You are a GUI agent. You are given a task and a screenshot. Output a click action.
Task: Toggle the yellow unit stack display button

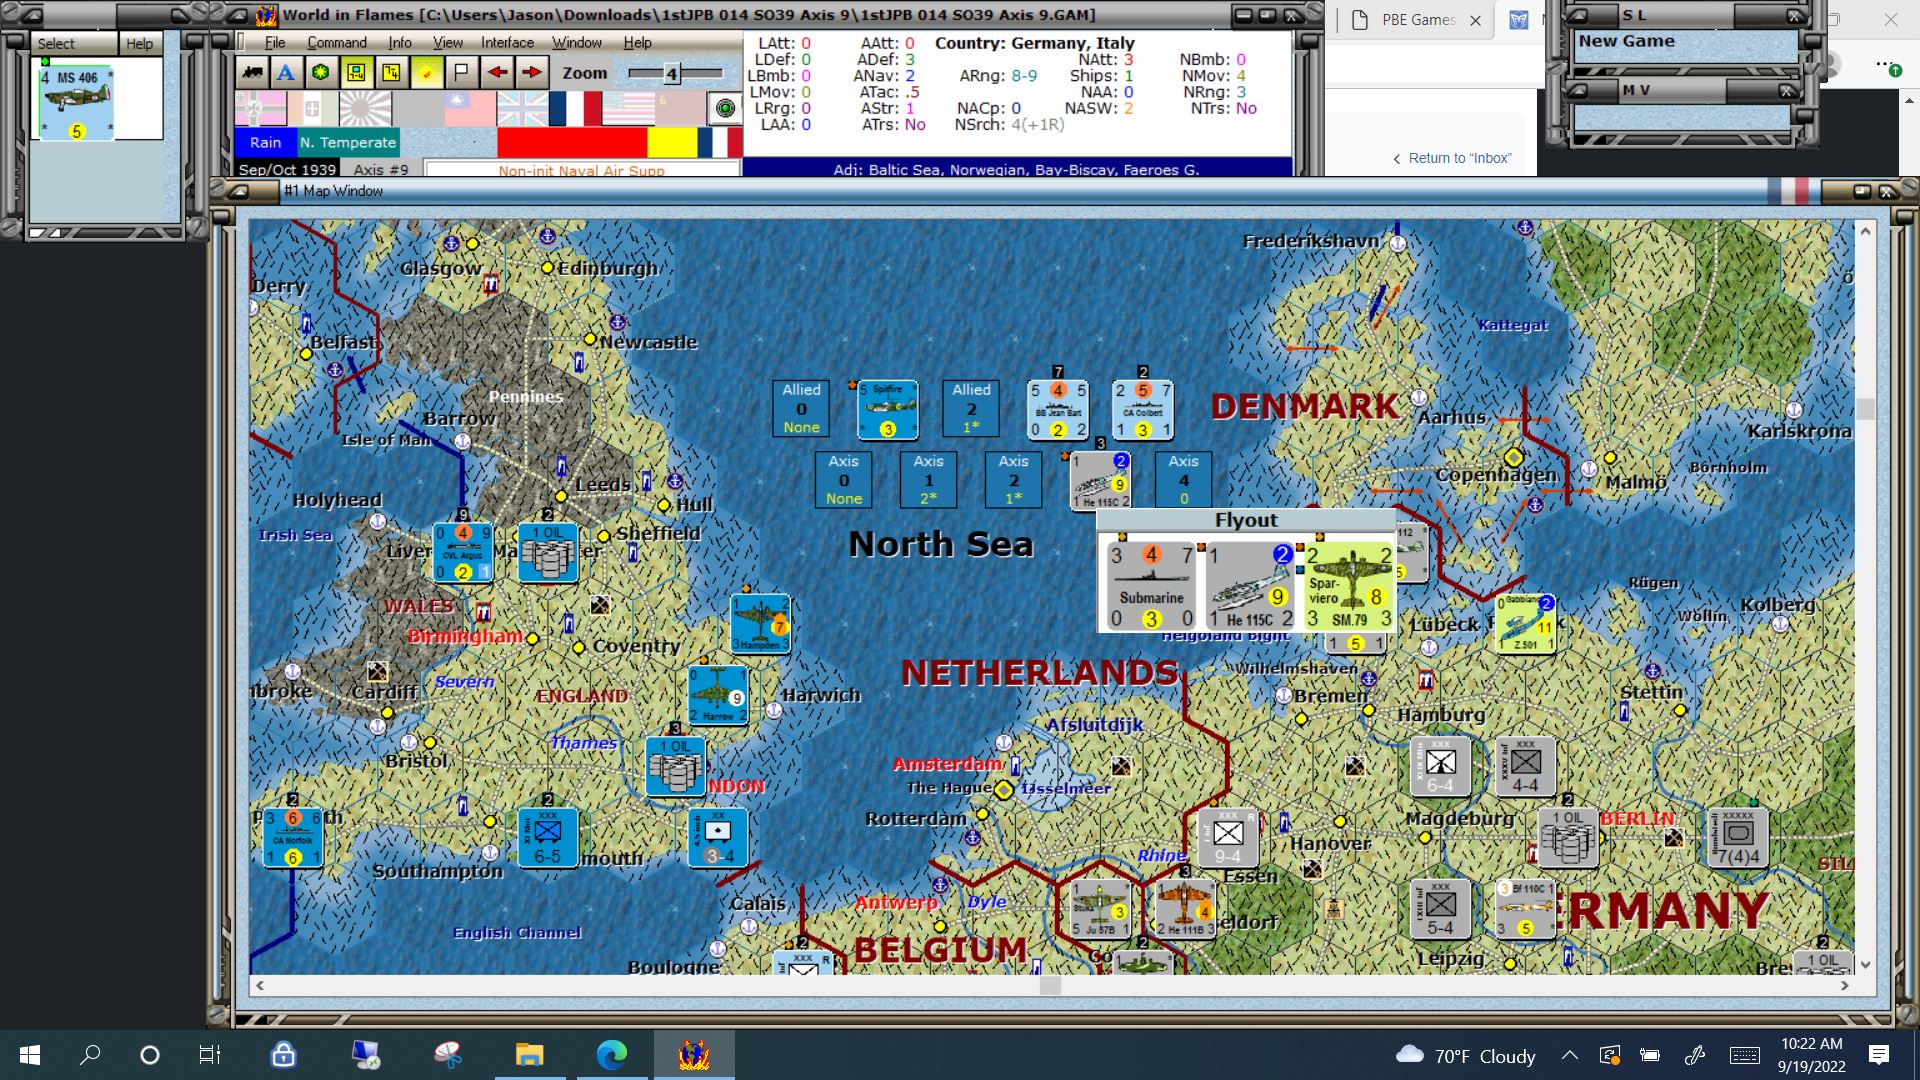point(356,72)
